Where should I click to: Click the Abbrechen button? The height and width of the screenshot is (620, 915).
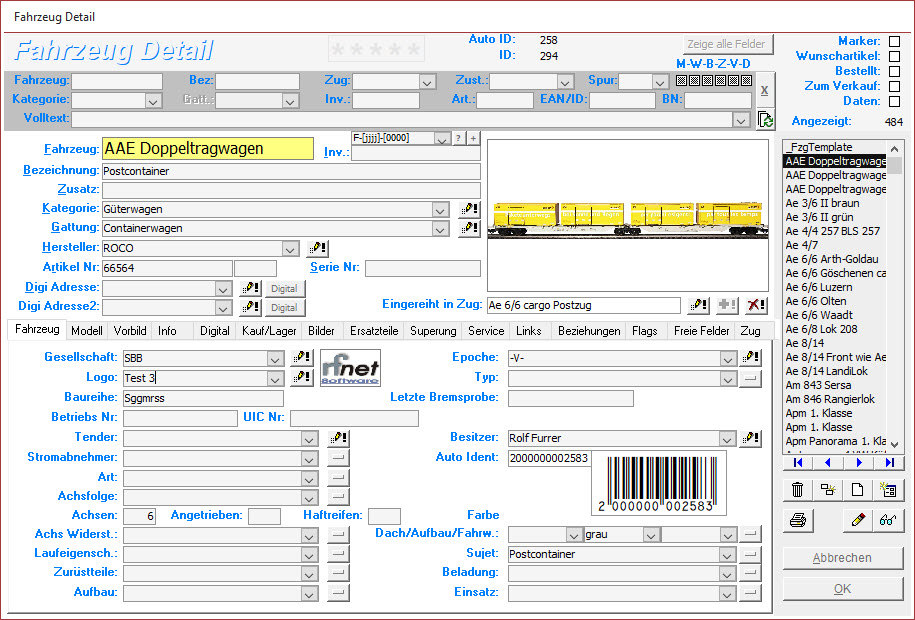pyautogui.click(x=842, y=558)
